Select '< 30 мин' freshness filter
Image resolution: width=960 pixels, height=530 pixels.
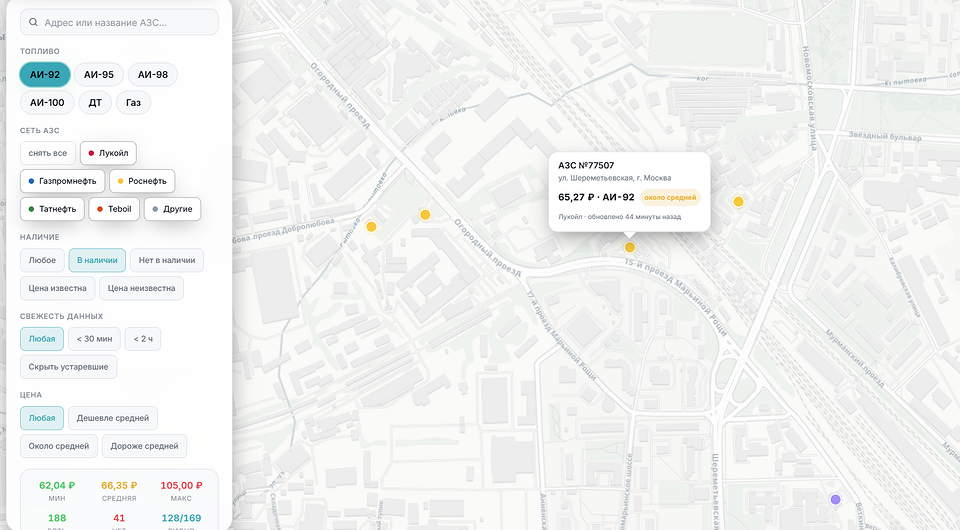(94, 339)
